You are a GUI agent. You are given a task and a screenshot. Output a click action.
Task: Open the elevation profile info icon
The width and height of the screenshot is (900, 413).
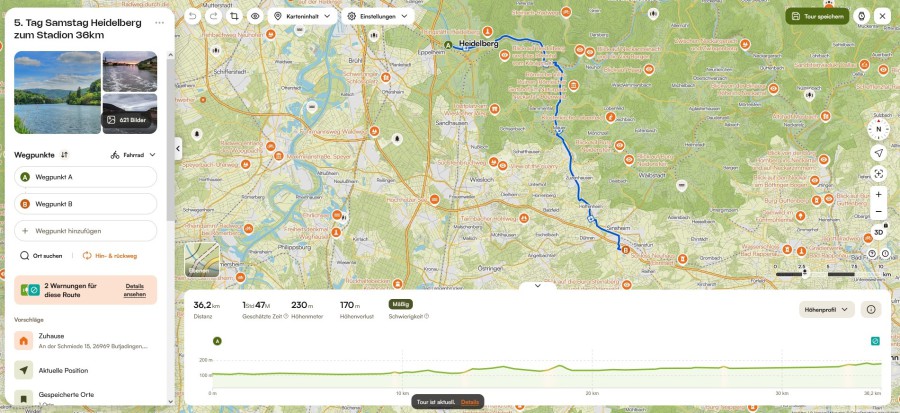[x=871, y=310]
